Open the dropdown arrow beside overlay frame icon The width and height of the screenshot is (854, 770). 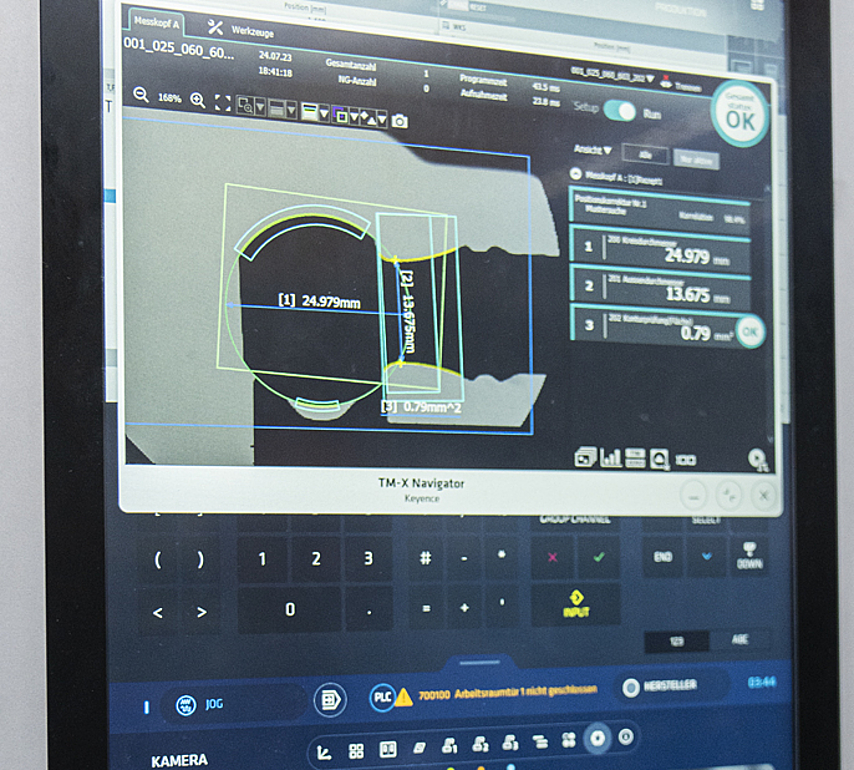click(355, 117)
